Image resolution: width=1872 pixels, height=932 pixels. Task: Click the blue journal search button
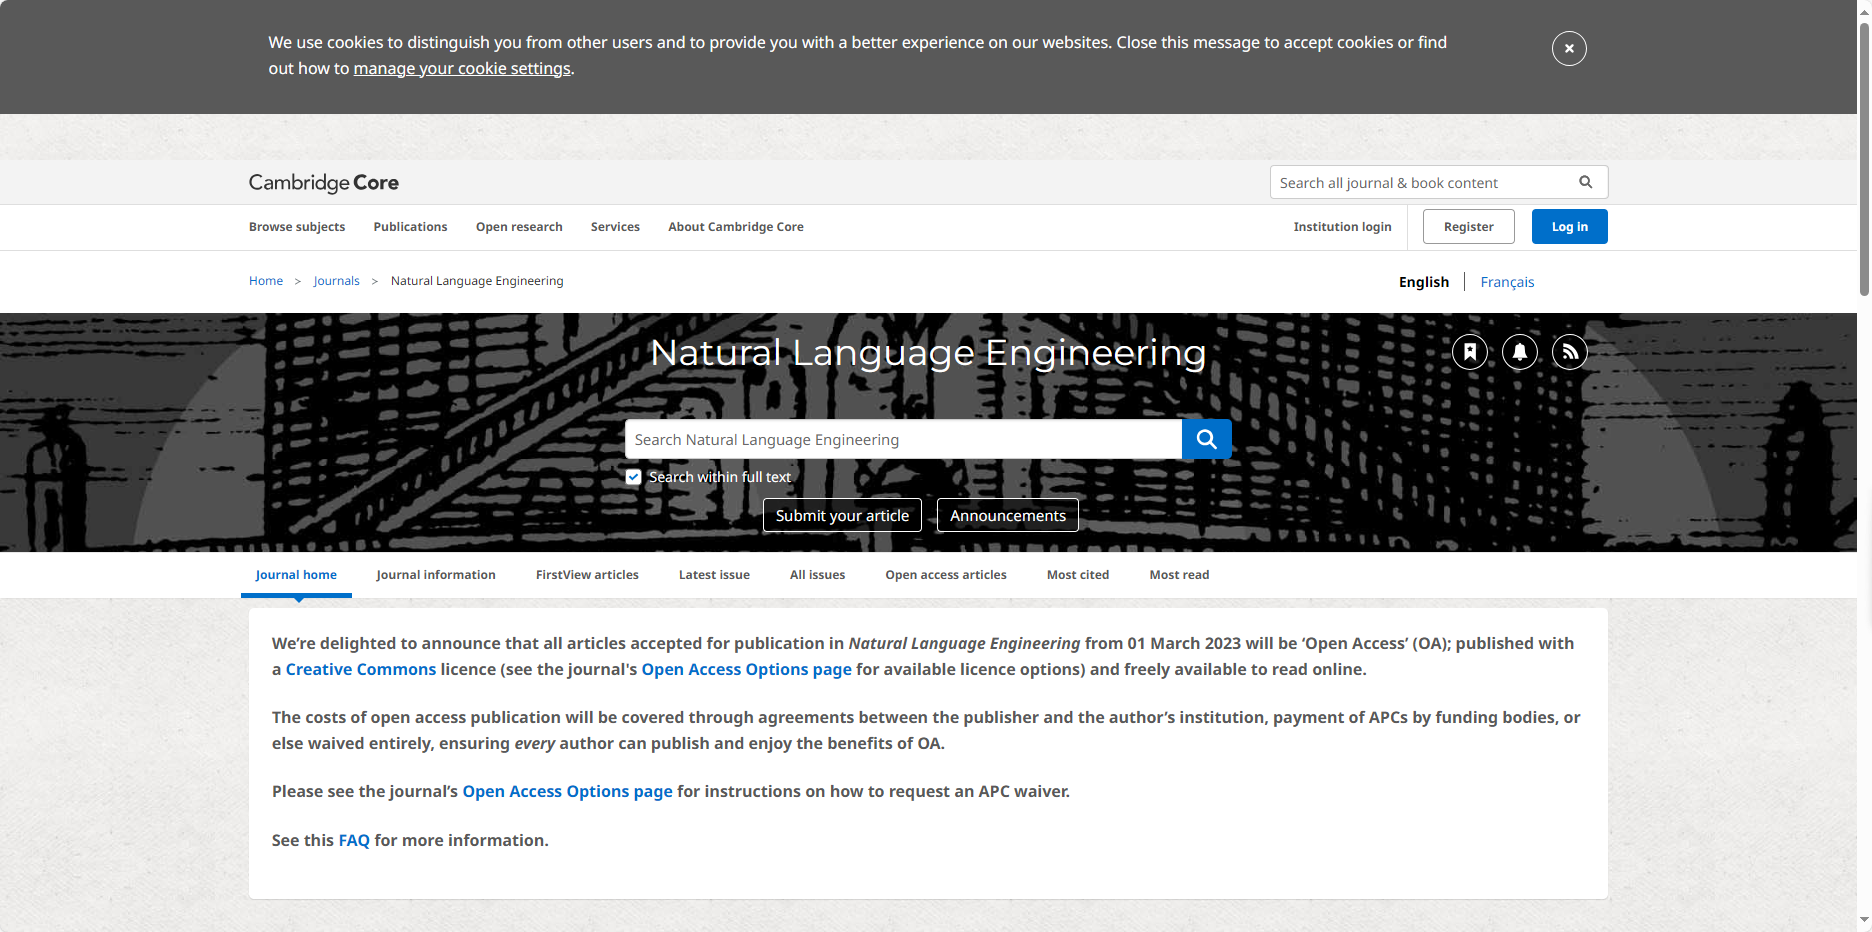[x=1206, y=439]
